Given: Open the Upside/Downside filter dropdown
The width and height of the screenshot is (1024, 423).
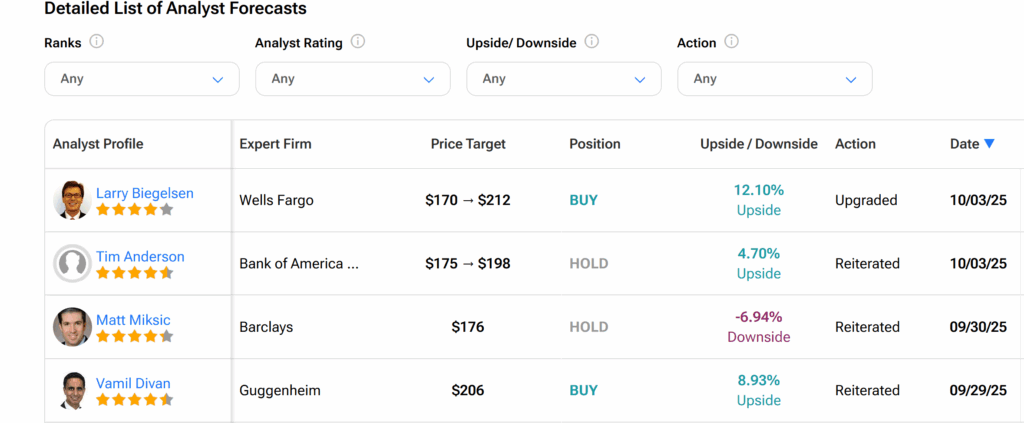Looking at the screenshot, I should (x=564, y=79).
